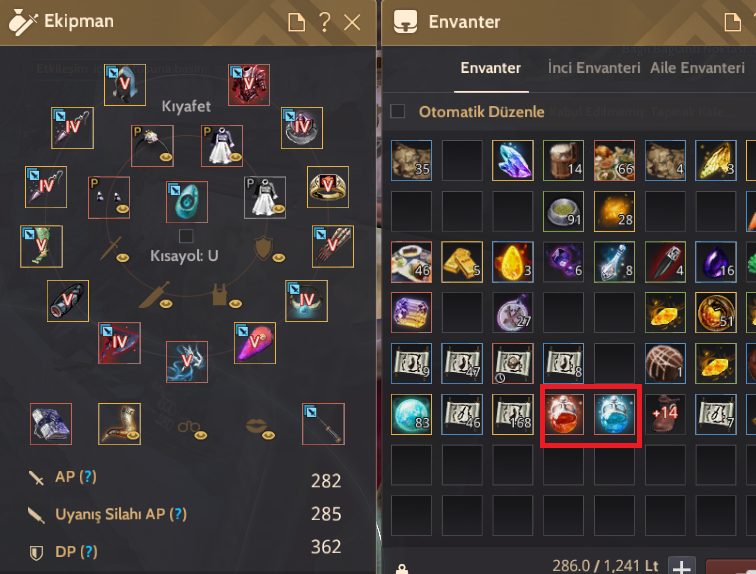Click the plus button next to weight

point(682,566)
